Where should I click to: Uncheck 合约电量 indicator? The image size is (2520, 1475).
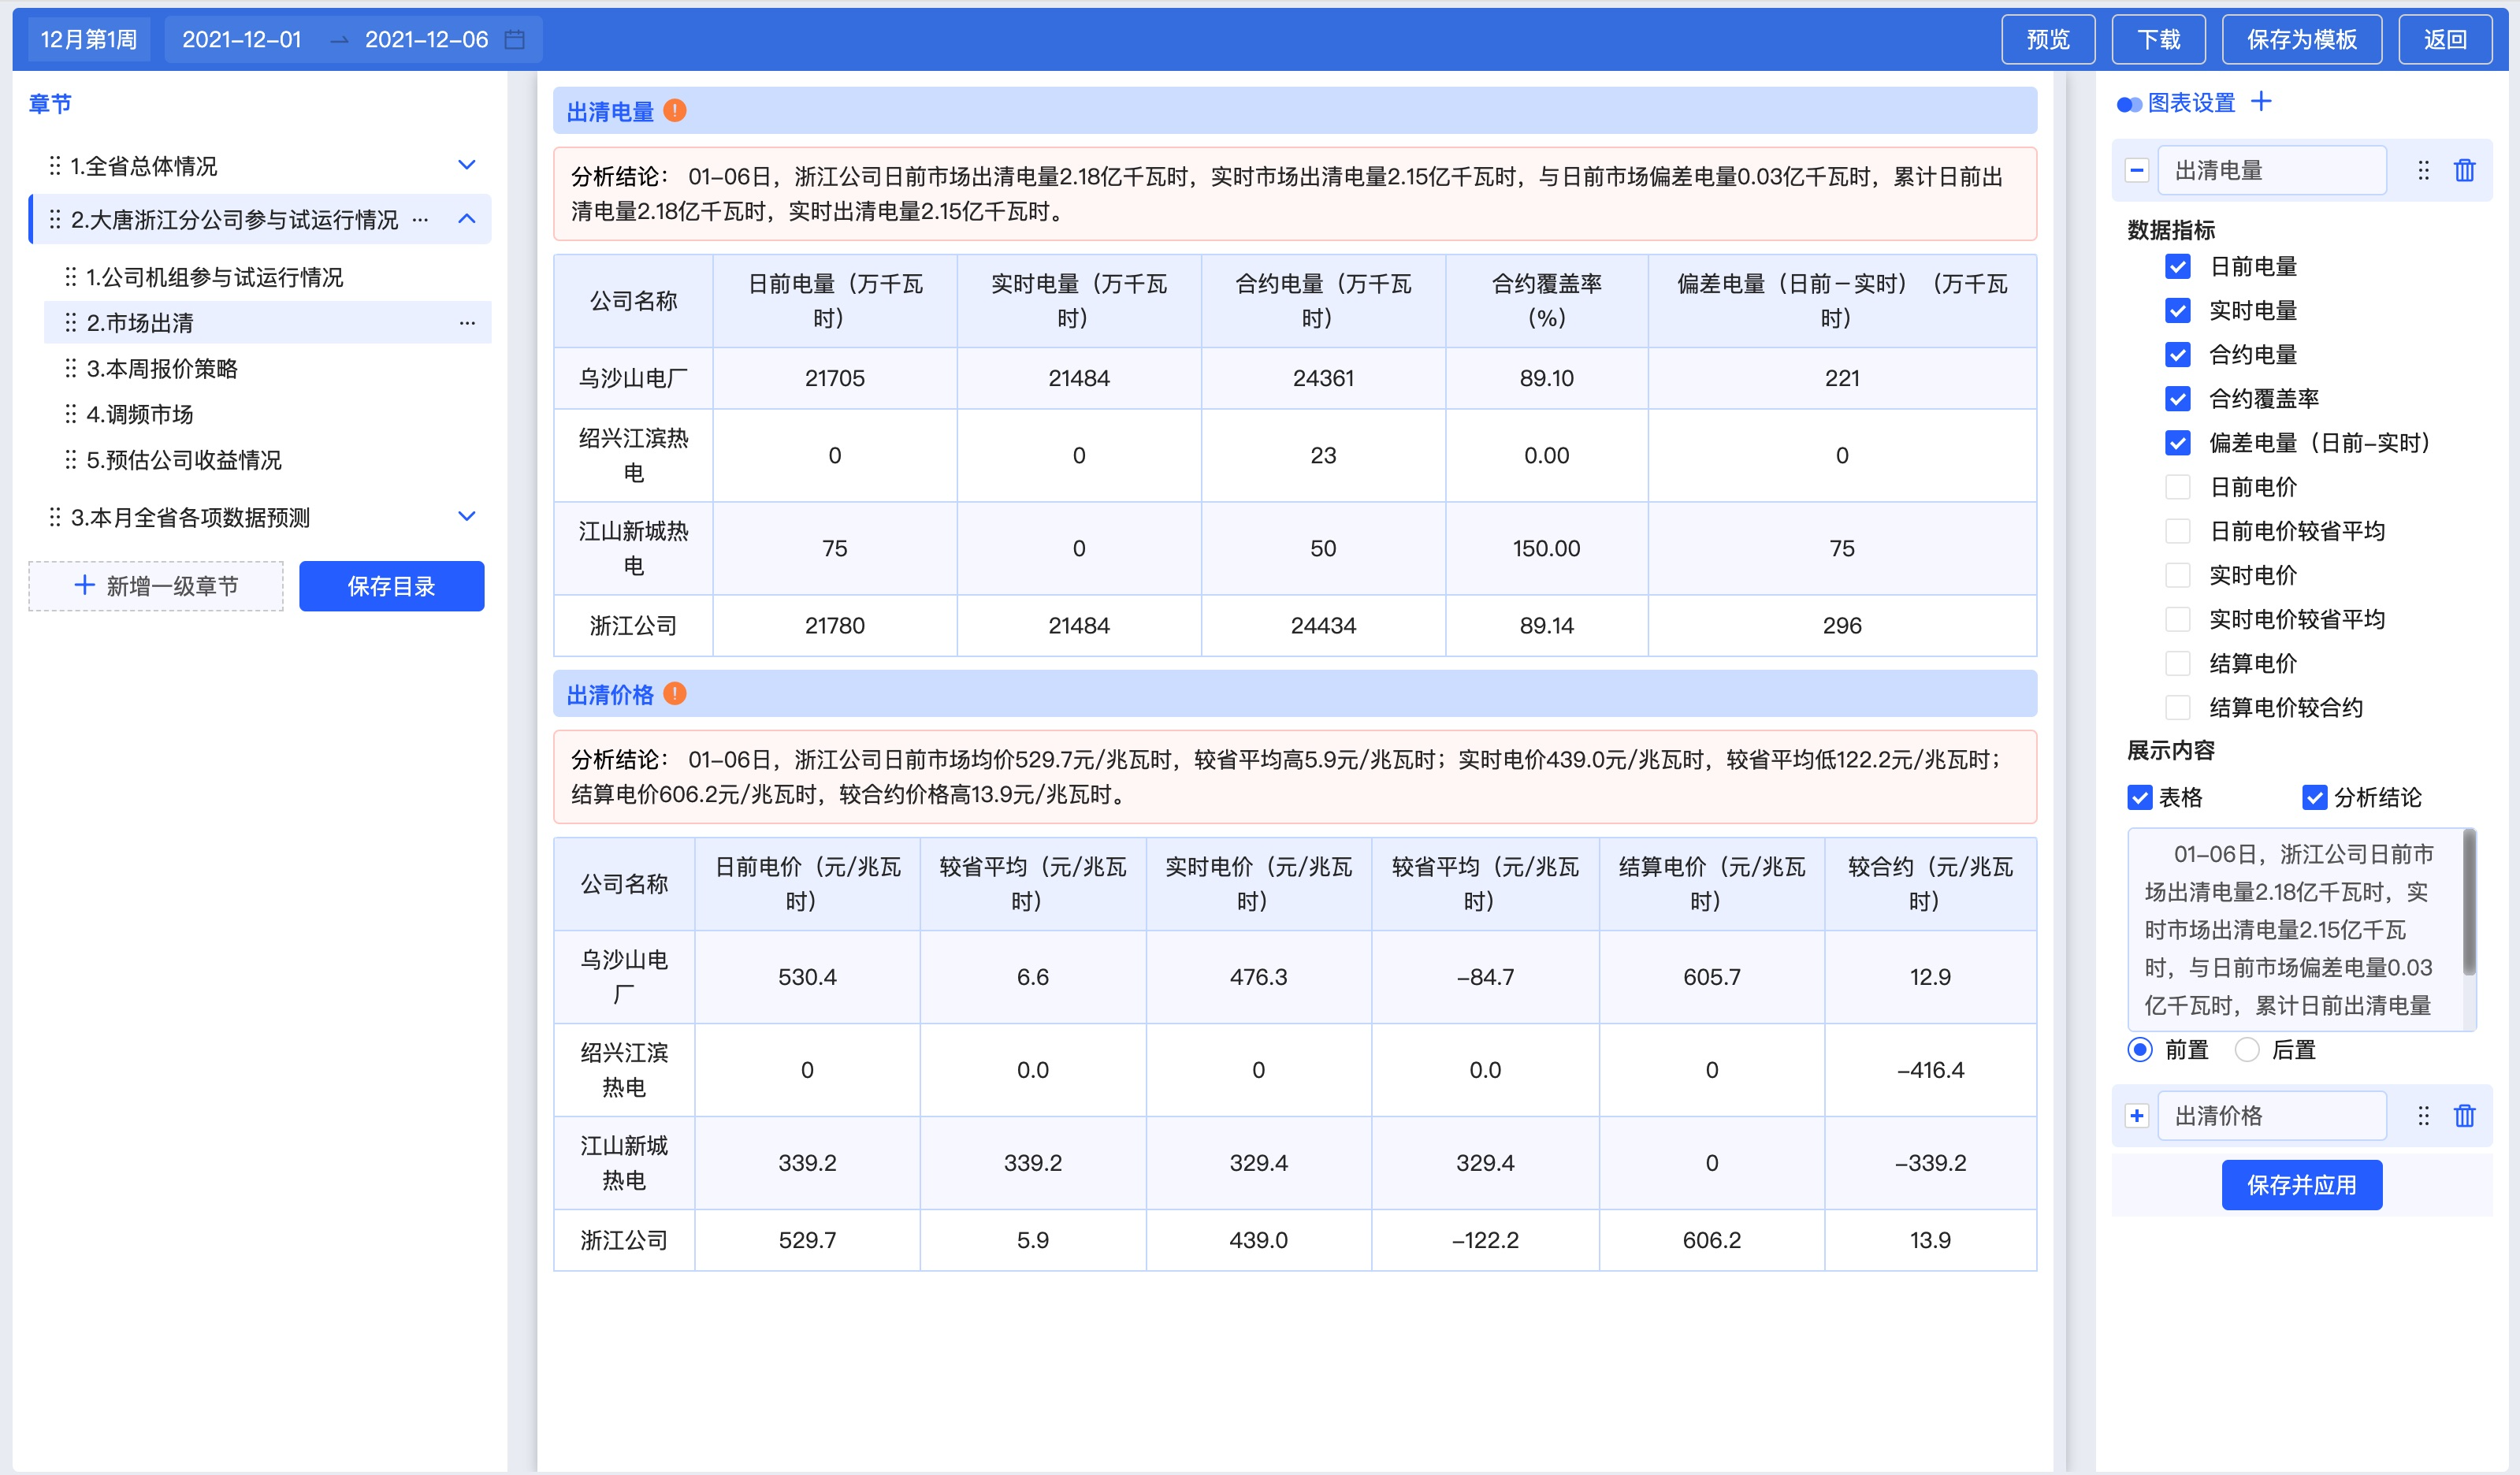coord(2177,355)
